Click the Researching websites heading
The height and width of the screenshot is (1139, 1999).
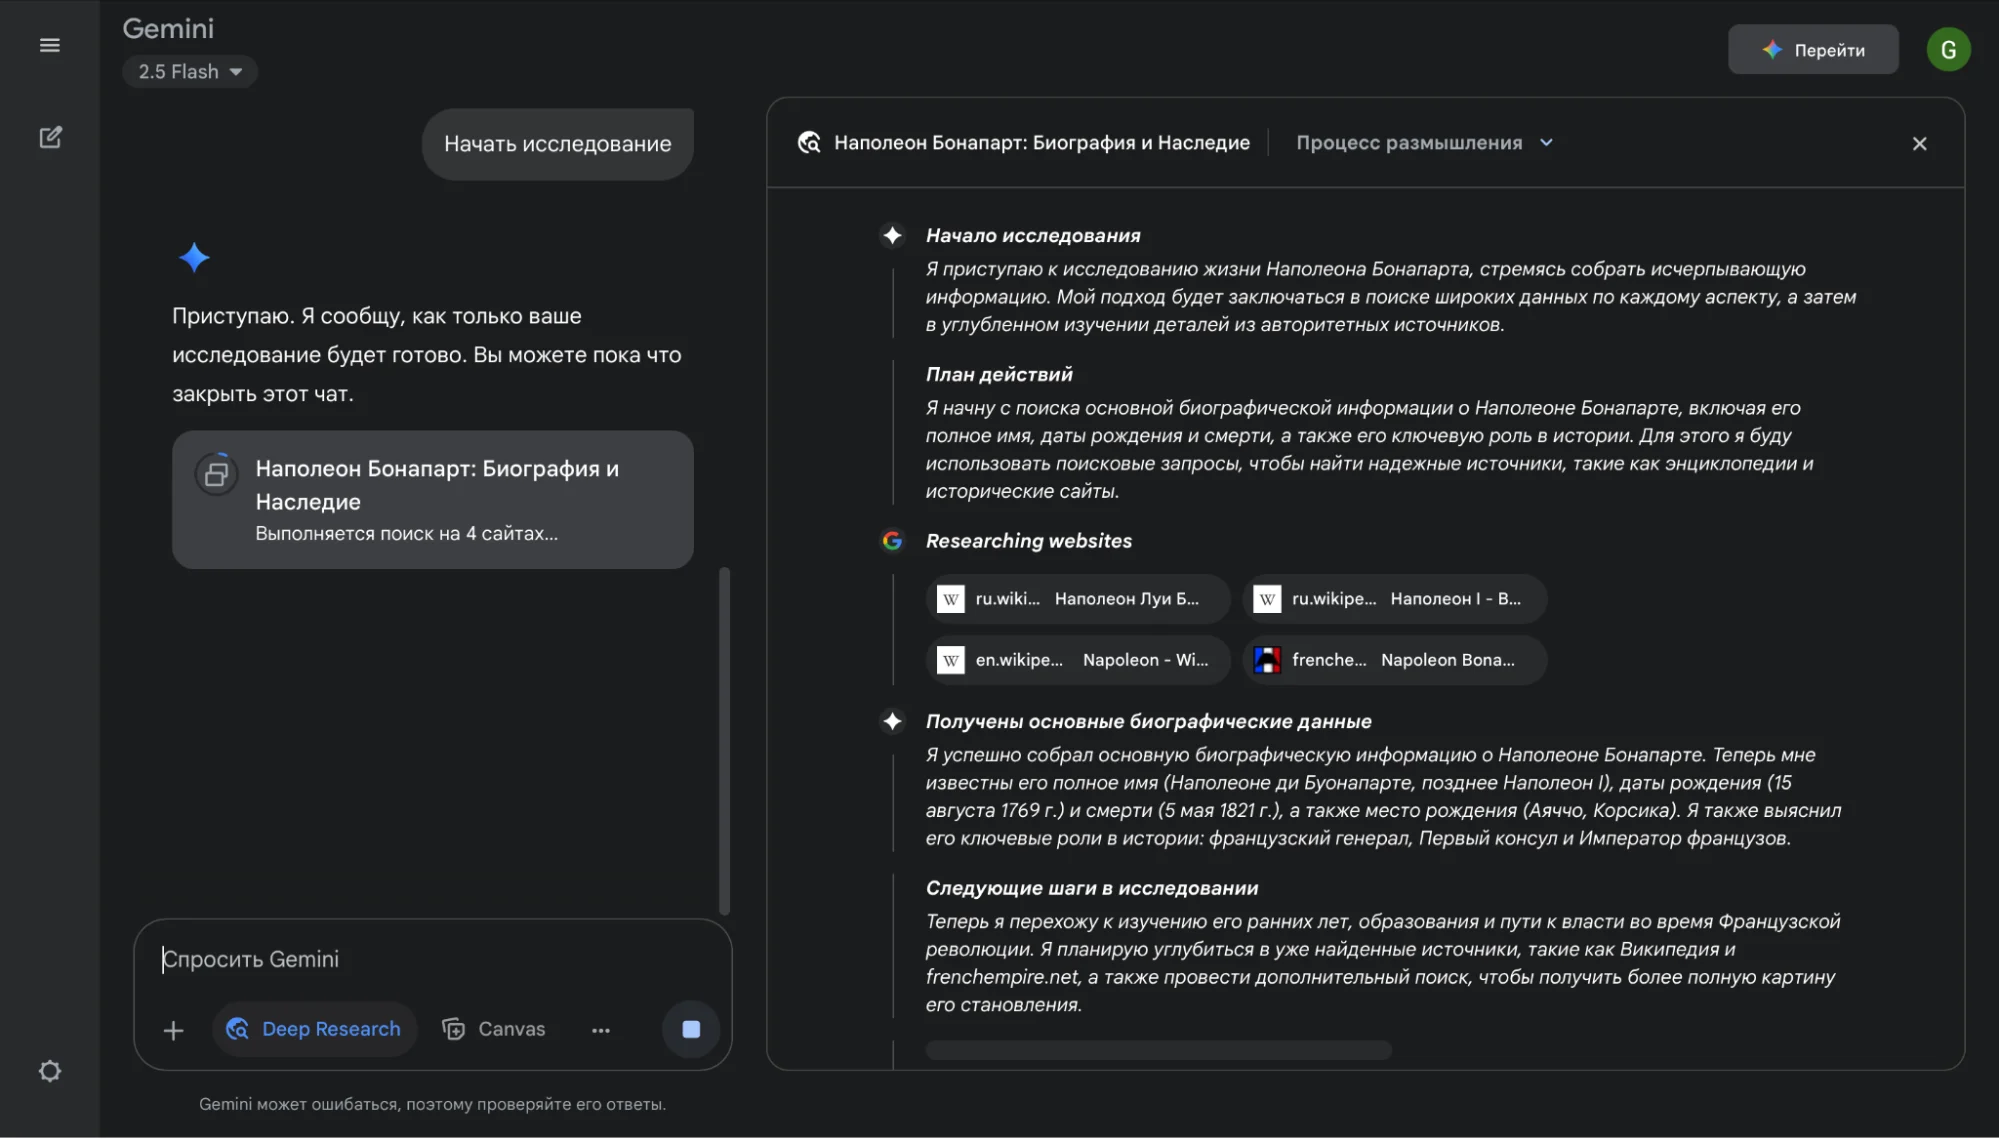pyautogui.click(x=1029, y=541)
